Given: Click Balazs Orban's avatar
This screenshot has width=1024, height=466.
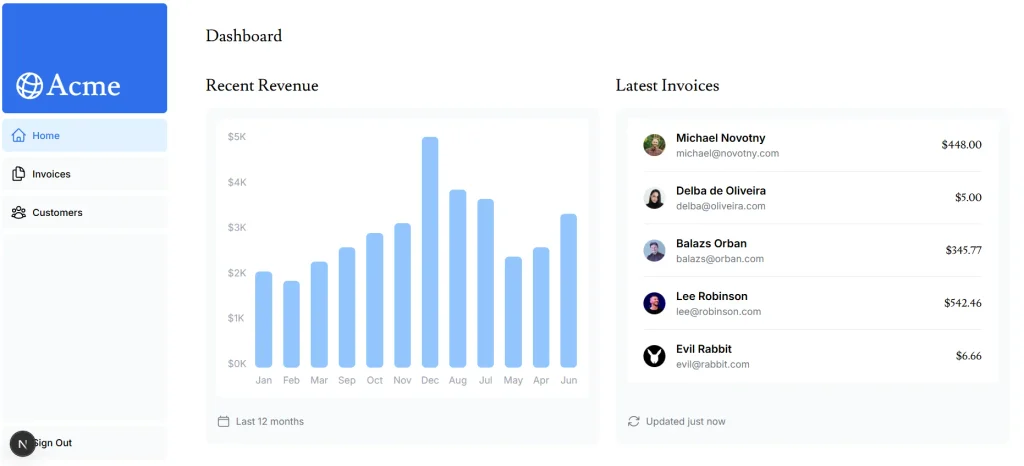Looking at the screenshot, I should pos(654,251).
